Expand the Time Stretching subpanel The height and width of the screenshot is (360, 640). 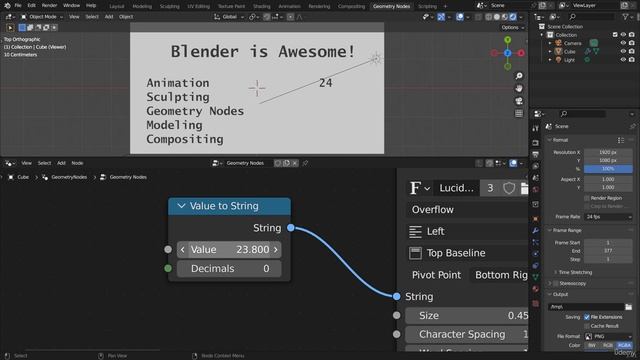pos(575,272)
